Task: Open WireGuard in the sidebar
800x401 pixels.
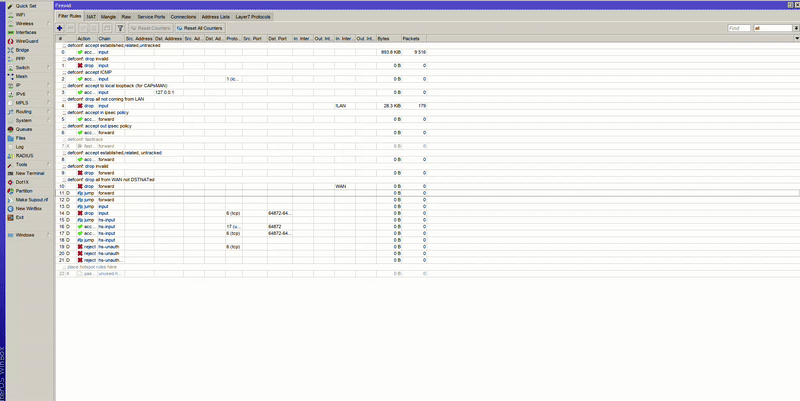Action: [x=27, y=41]
